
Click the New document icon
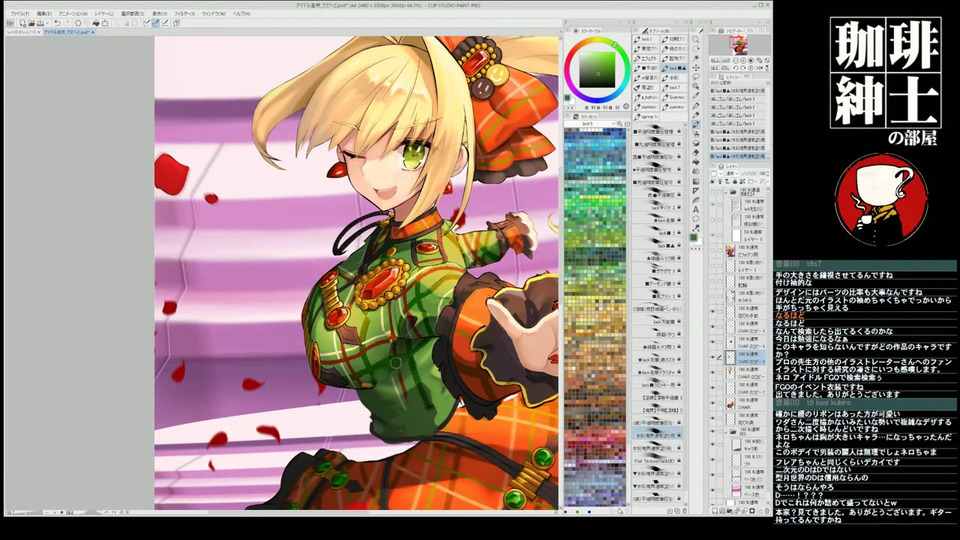coord(22,23)
